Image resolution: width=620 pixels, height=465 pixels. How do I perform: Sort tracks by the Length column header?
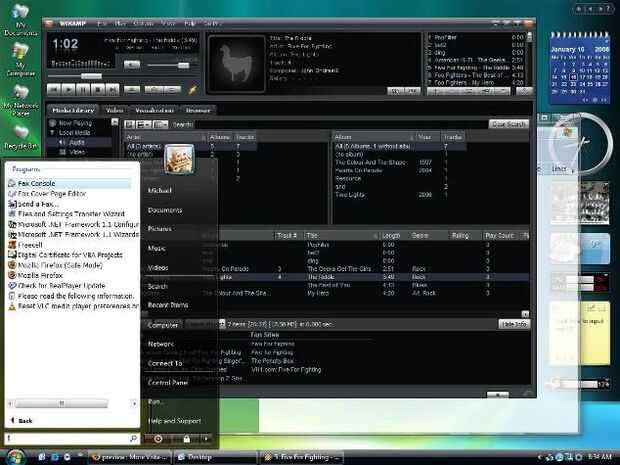(393, 236)
